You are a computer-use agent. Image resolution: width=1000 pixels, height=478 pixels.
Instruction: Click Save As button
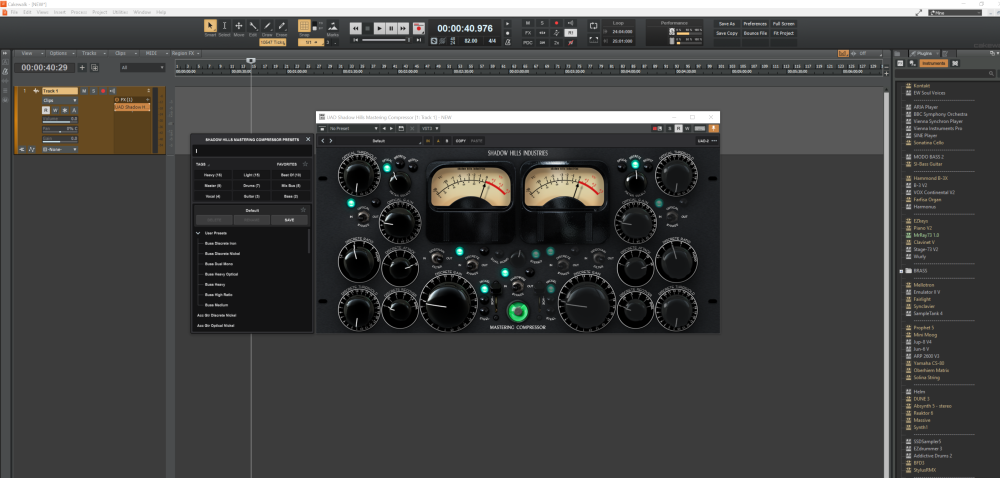click(x=727, y=24)
